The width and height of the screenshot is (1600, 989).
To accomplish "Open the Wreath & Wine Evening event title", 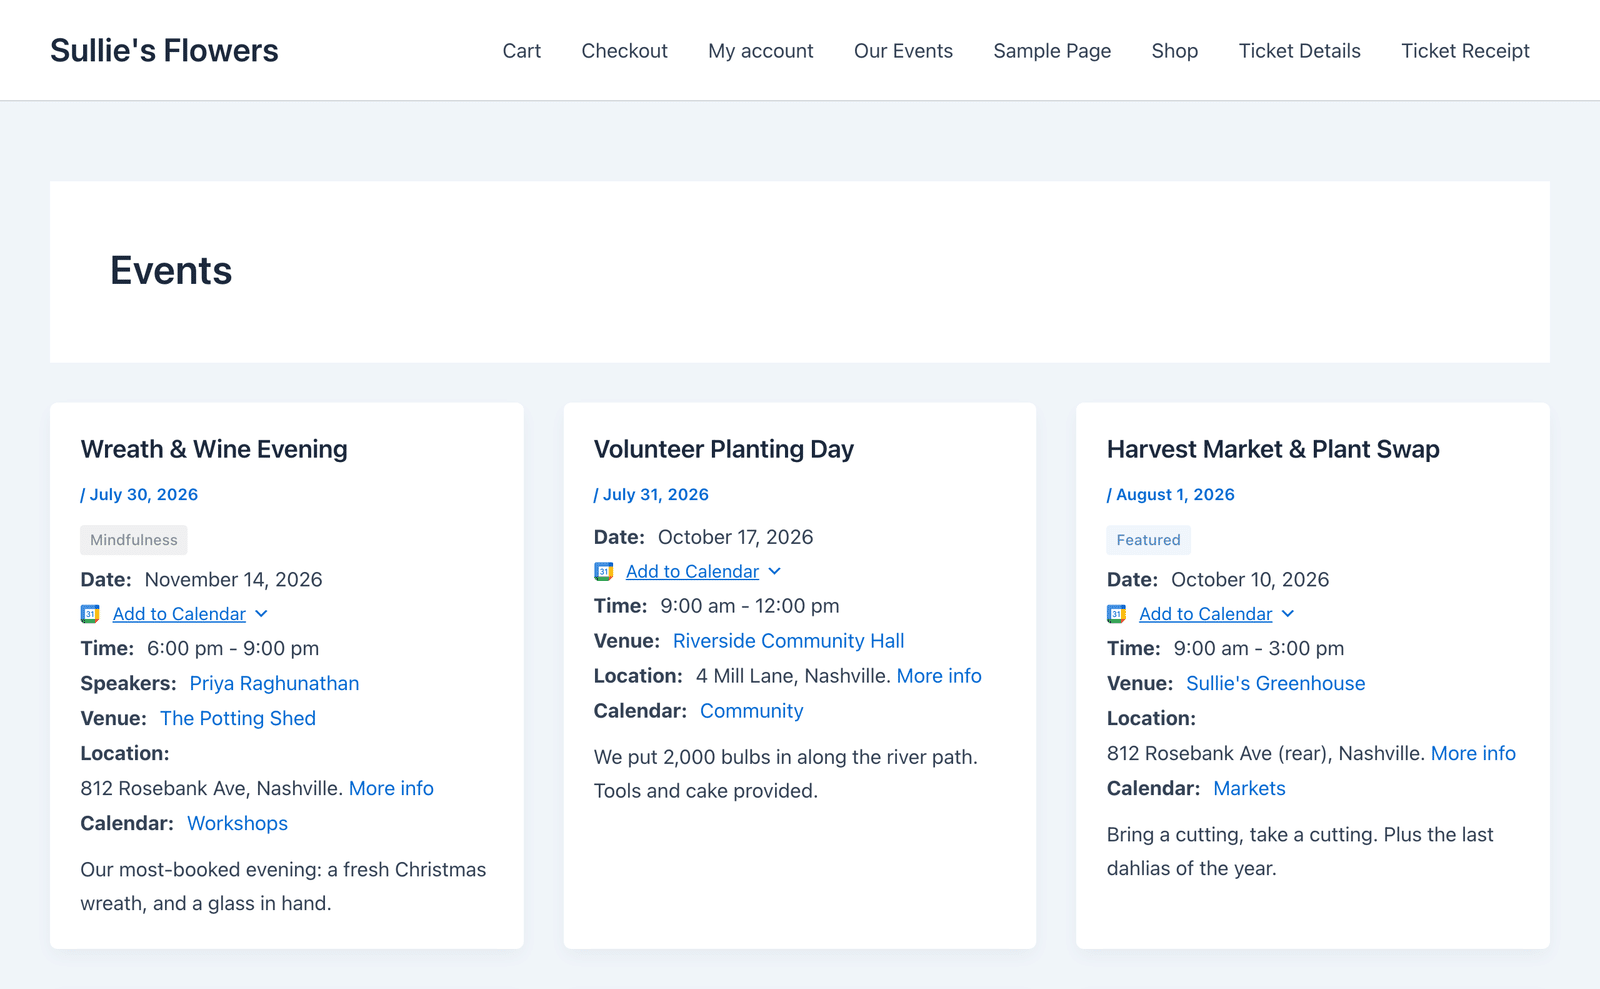I will pos(214,449).
